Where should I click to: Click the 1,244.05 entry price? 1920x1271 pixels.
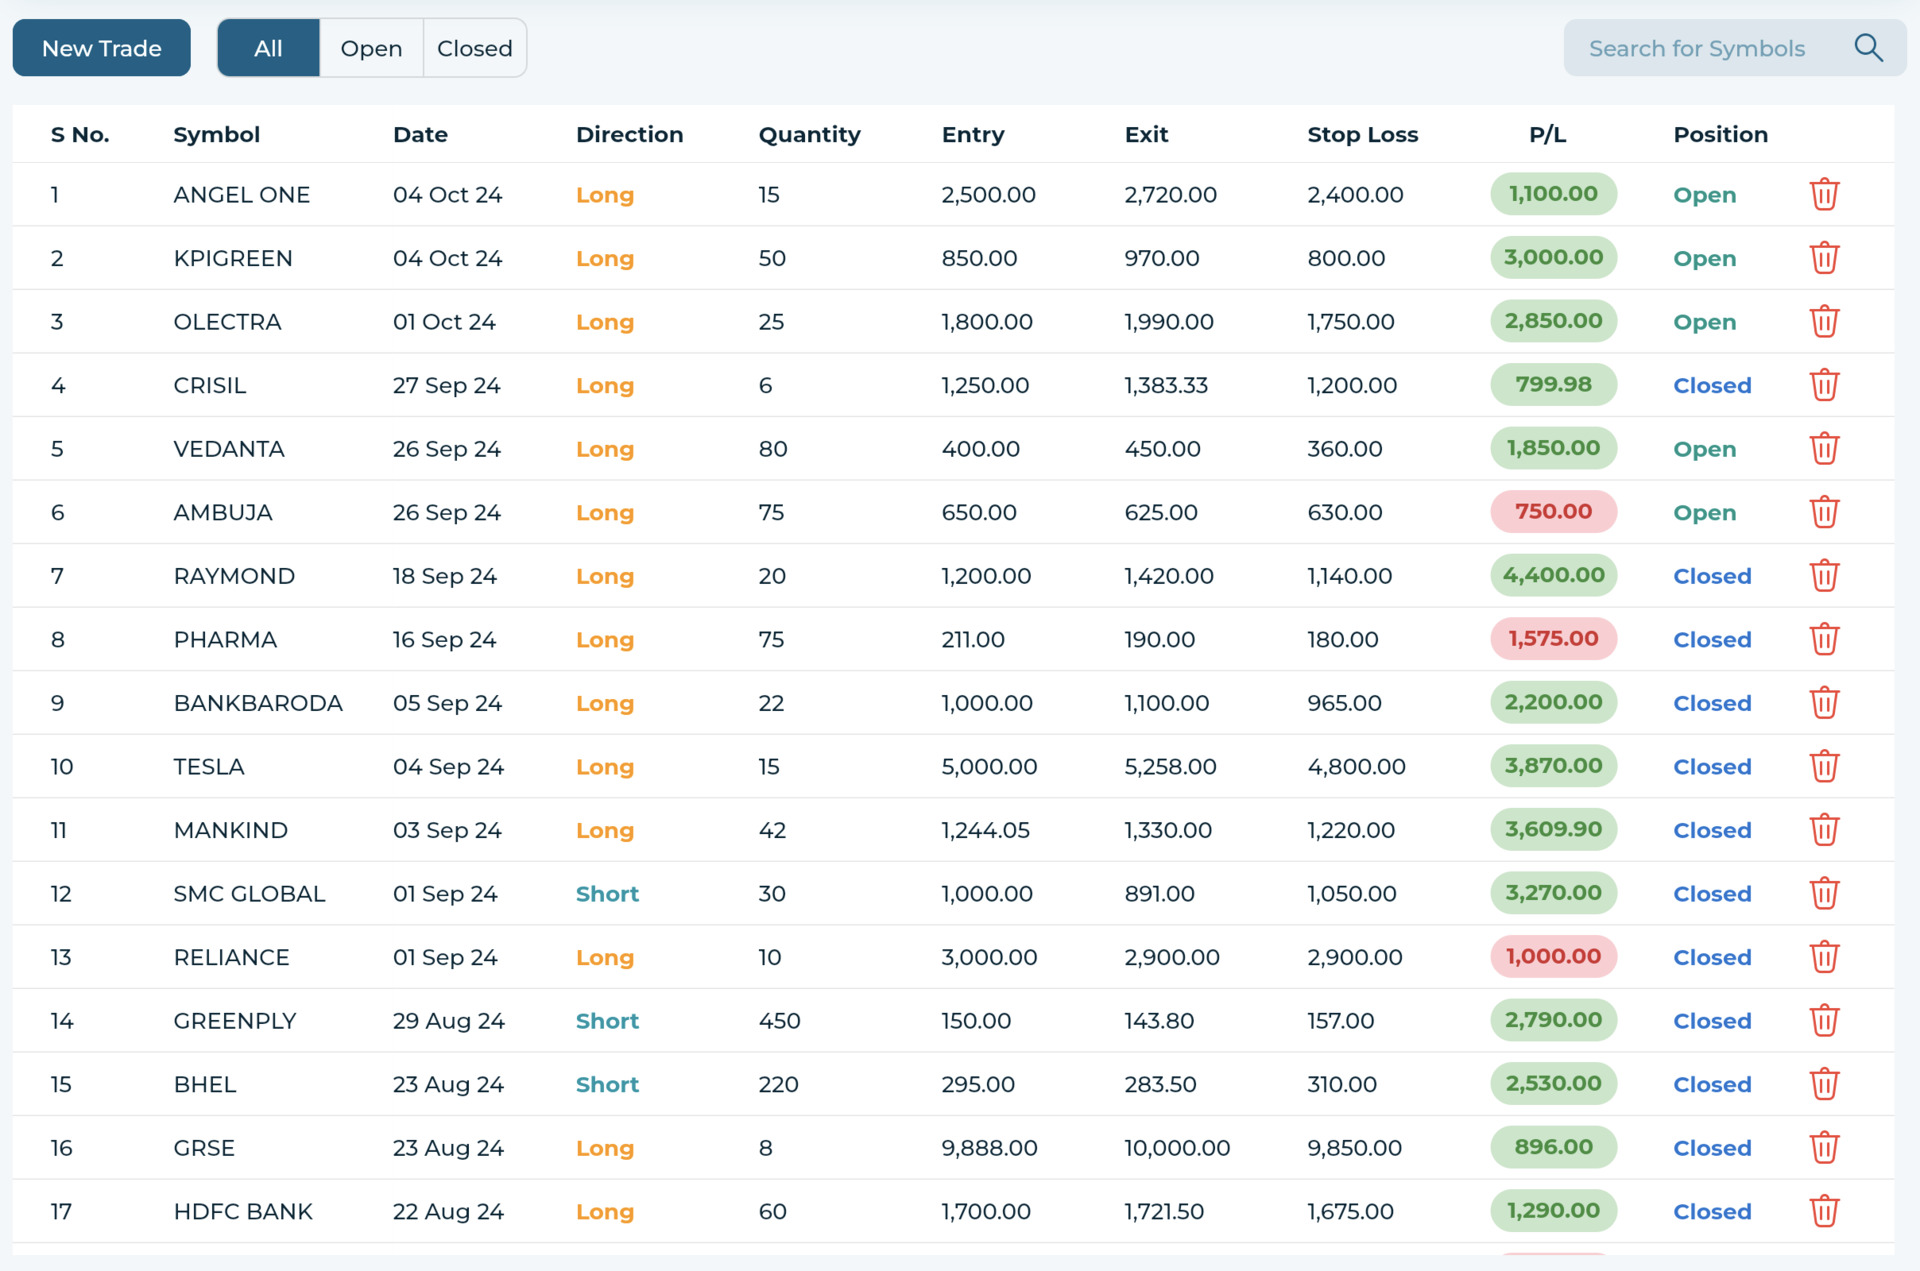click(x=986, y=830)
